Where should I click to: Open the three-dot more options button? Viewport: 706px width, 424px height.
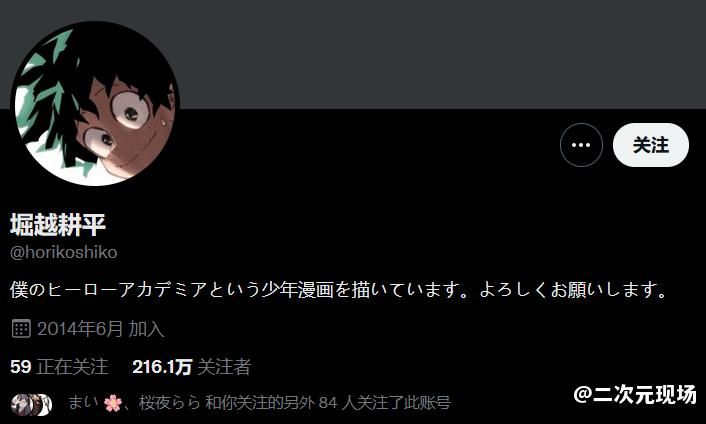click(x=581, y=145)
